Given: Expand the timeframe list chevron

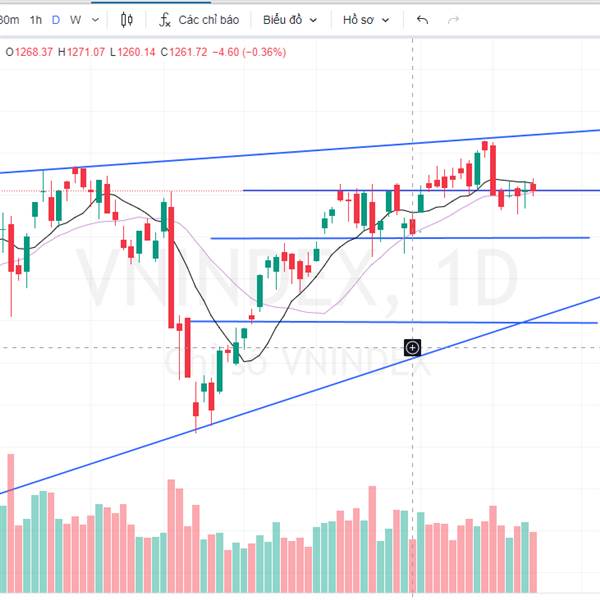Looking at the screenshot, I should pos(96,19).
